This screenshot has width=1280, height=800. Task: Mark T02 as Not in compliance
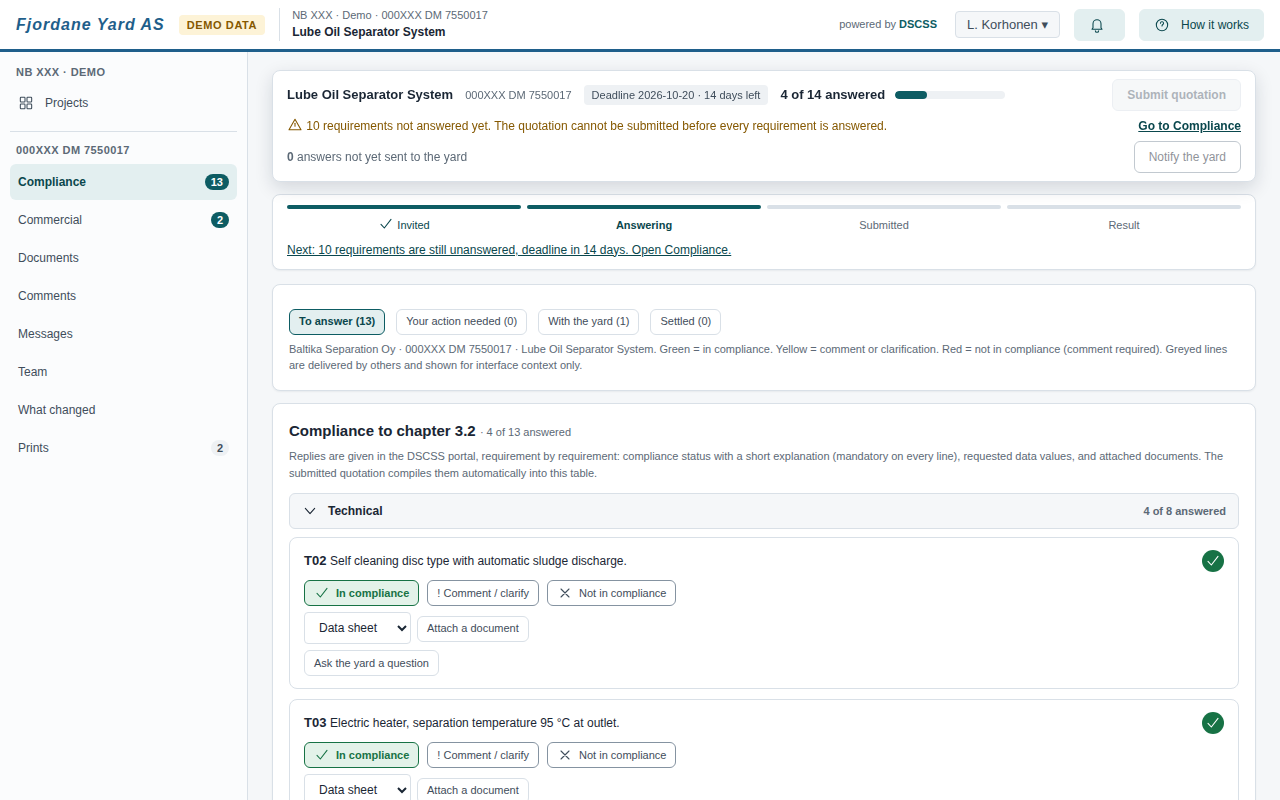click(x=611, y=593)
